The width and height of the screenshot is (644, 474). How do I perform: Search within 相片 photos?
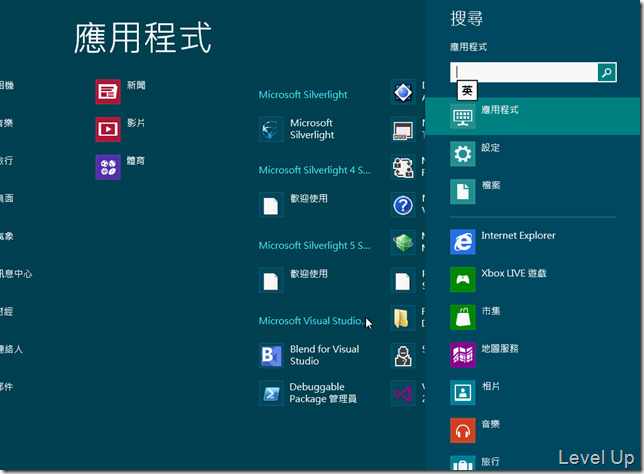pyautogui.click(x=532, y=393)
